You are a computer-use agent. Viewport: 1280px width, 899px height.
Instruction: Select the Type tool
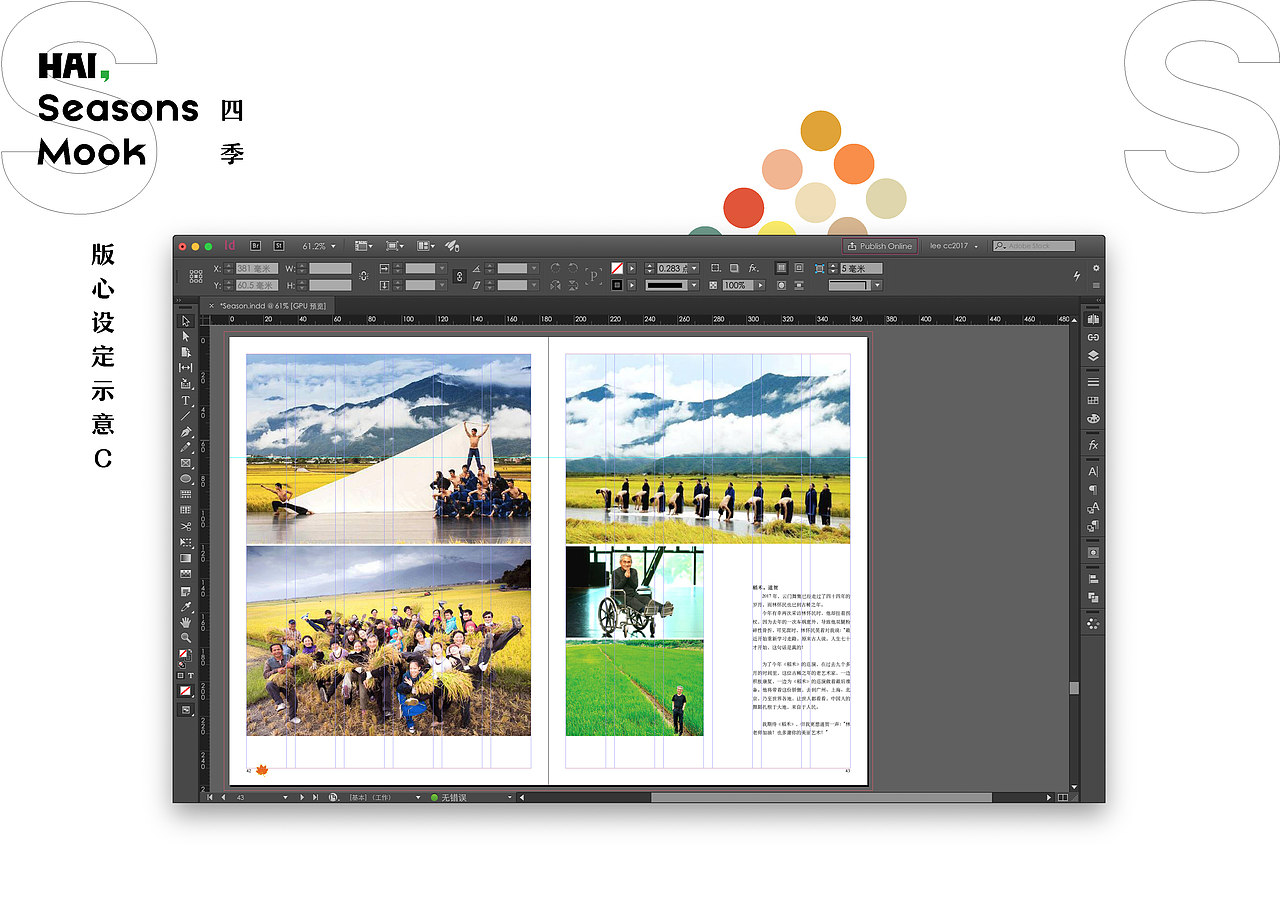(186, 400)
